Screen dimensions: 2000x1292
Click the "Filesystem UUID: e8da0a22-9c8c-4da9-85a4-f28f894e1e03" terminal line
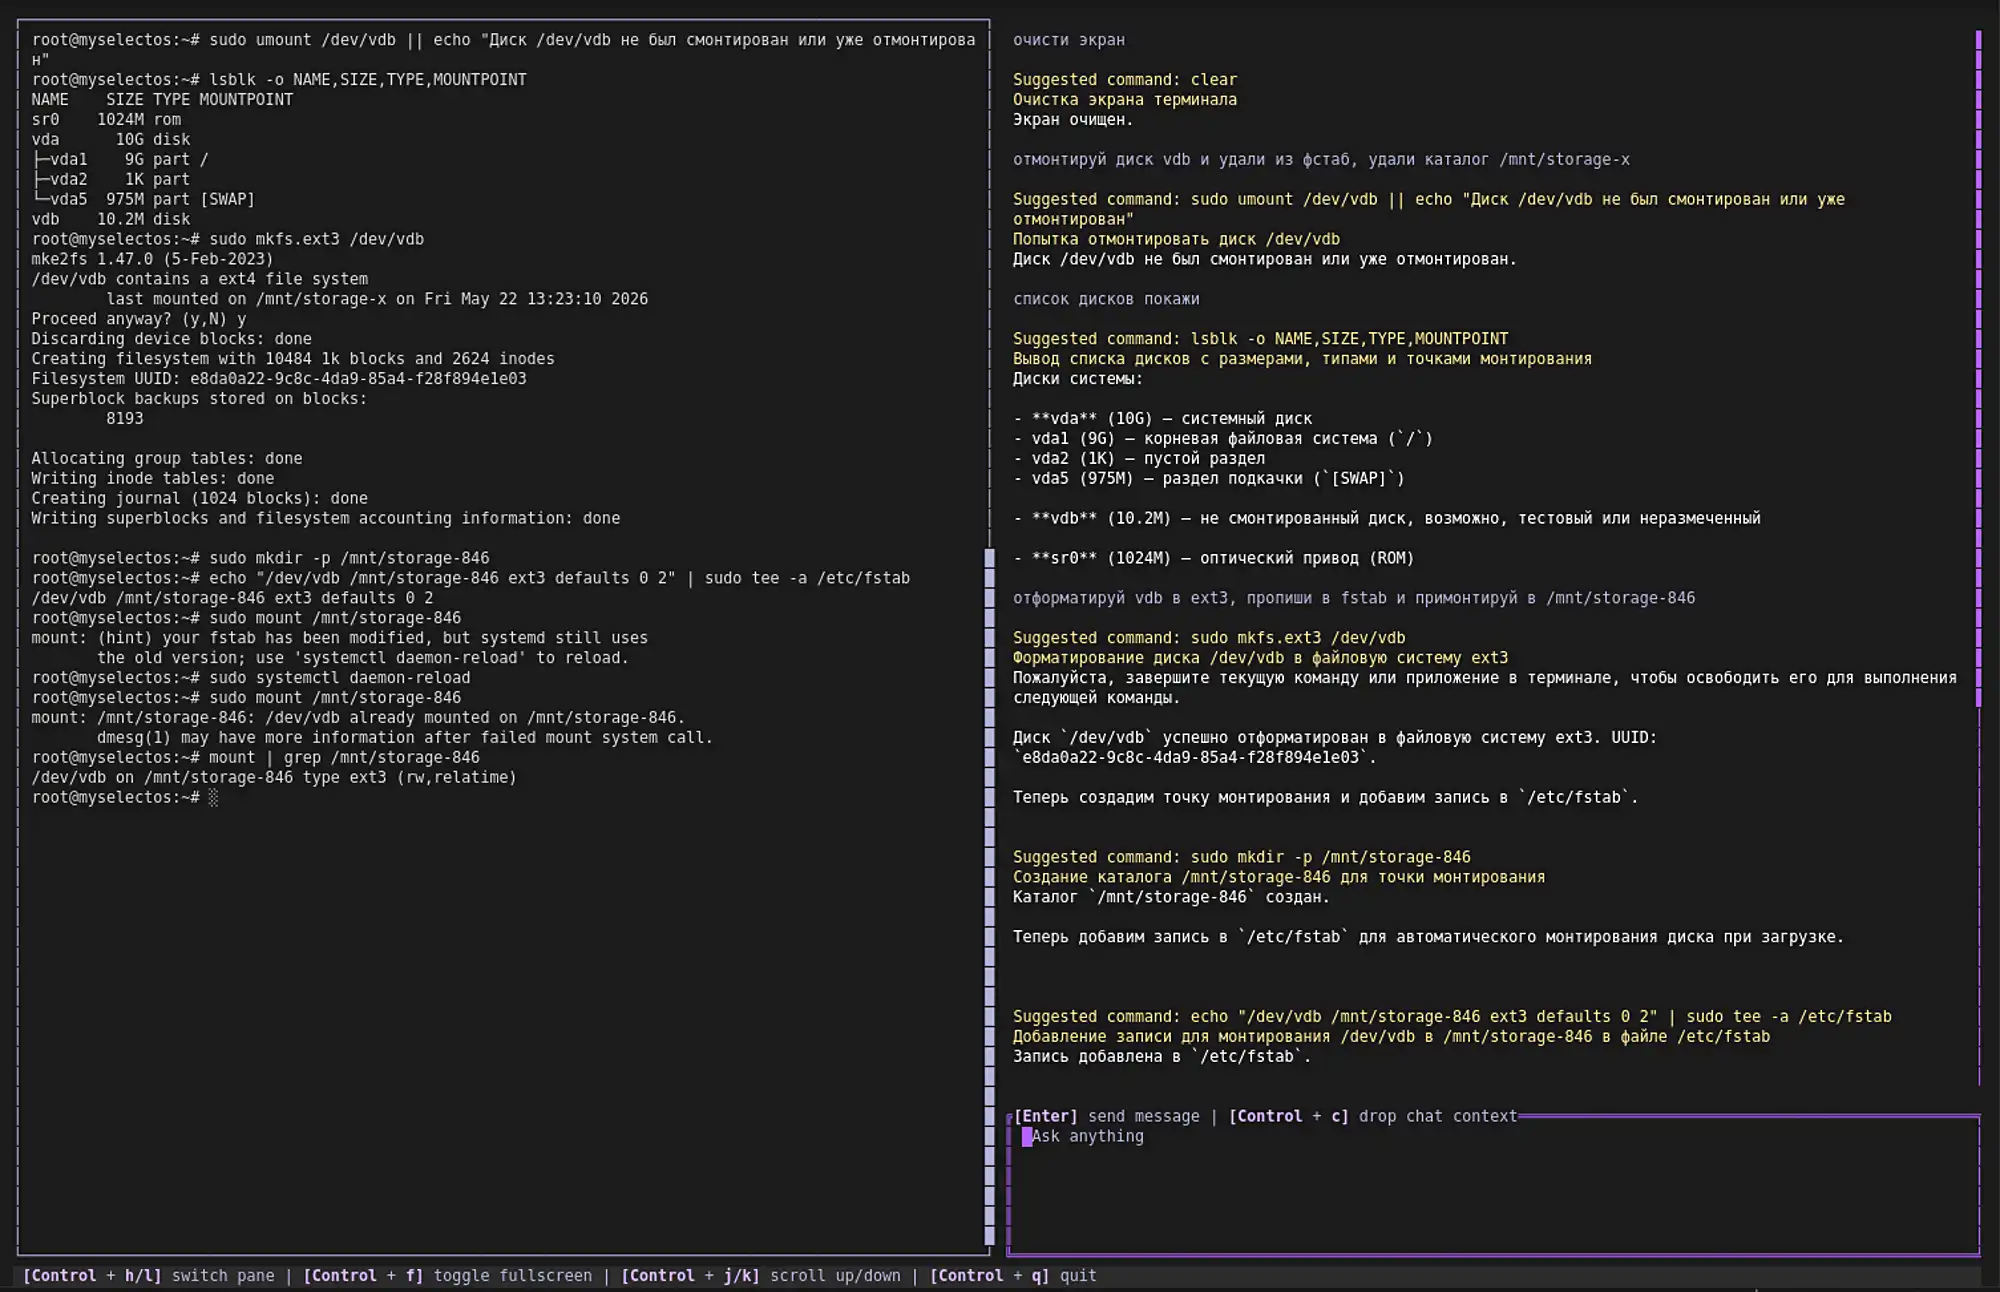click(x=278, y=379)
